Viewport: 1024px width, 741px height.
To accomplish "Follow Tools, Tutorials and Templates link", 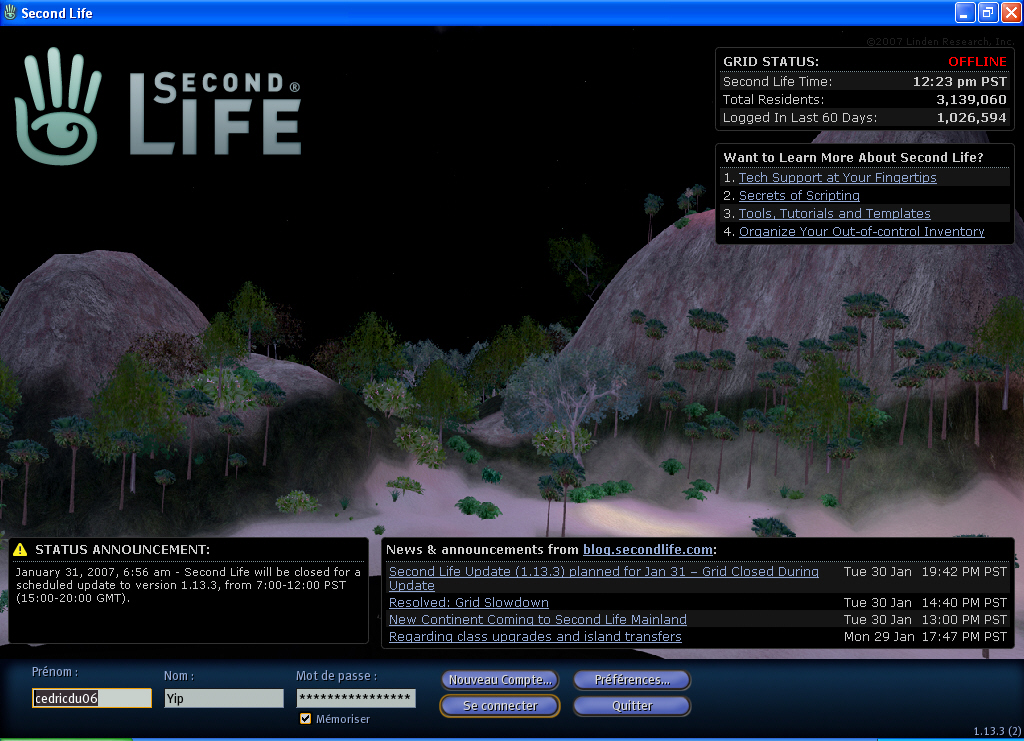I will (834, 214).
